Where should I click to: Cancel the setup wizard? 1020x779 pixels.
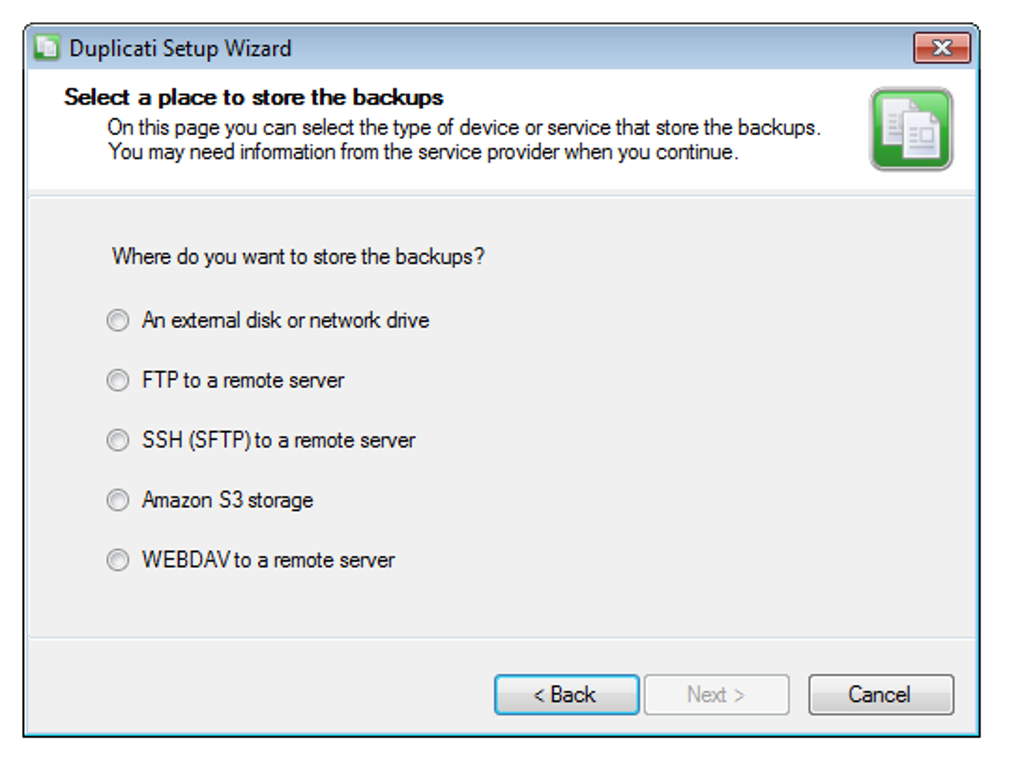click(x=880, y=695)
